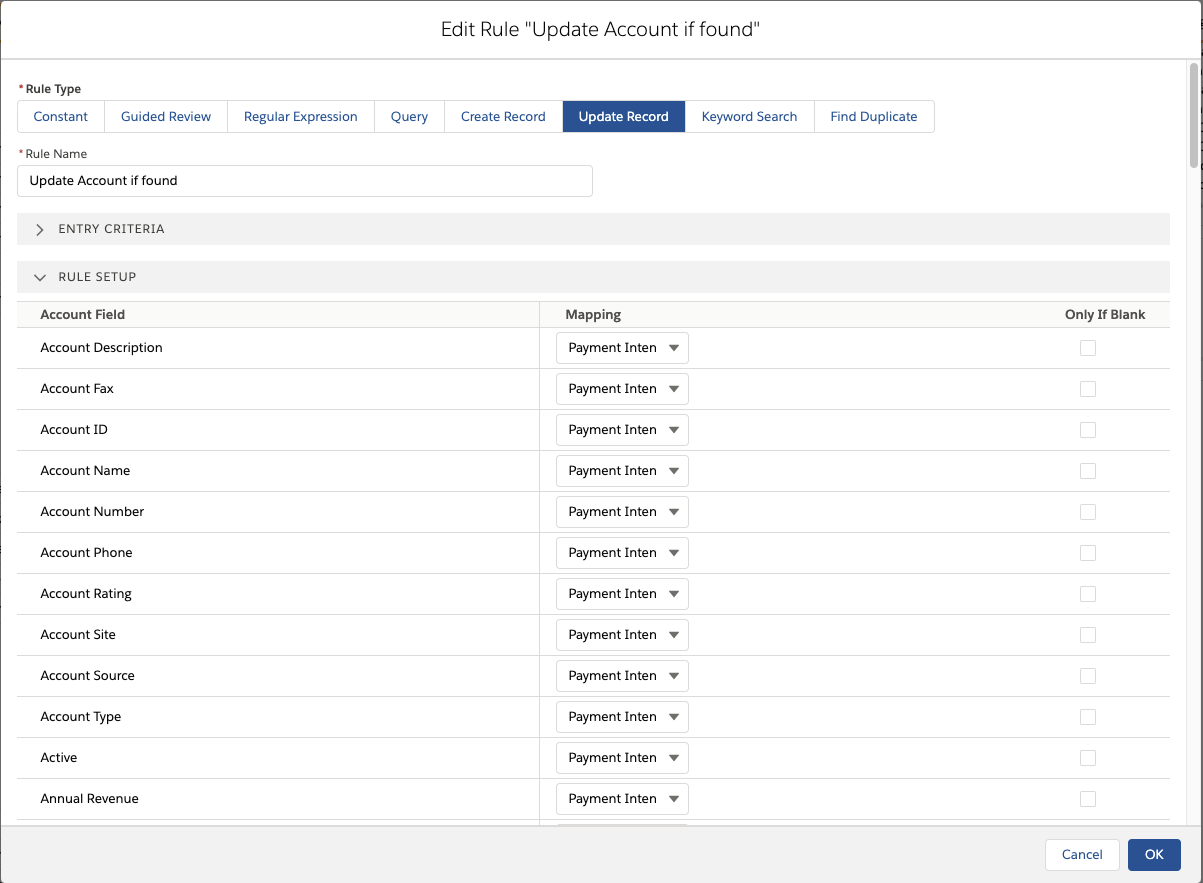Viewport: 1203px width, 883px height.
Task: Open Account Phone mapping dropdown
Action: pos(622,553)
